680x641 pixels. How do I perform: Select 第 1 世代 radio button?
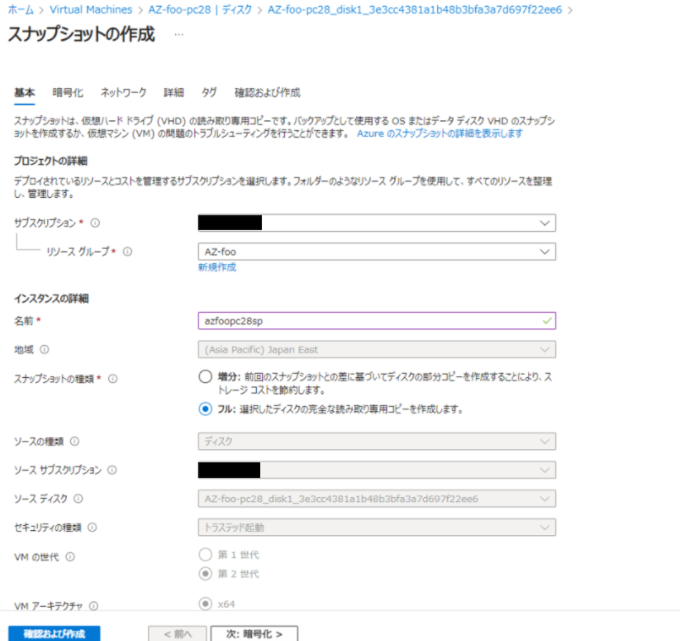[x=205, y=554]
